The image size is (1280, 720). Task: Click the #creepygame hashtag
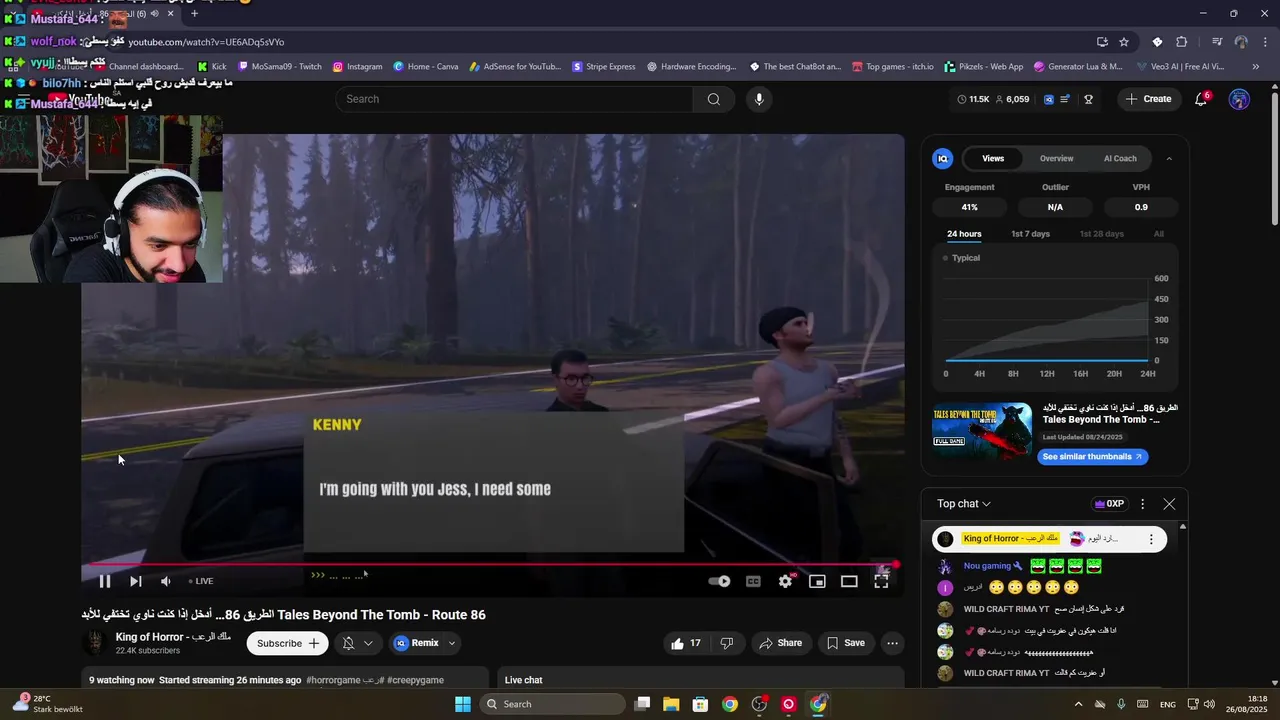415,680
